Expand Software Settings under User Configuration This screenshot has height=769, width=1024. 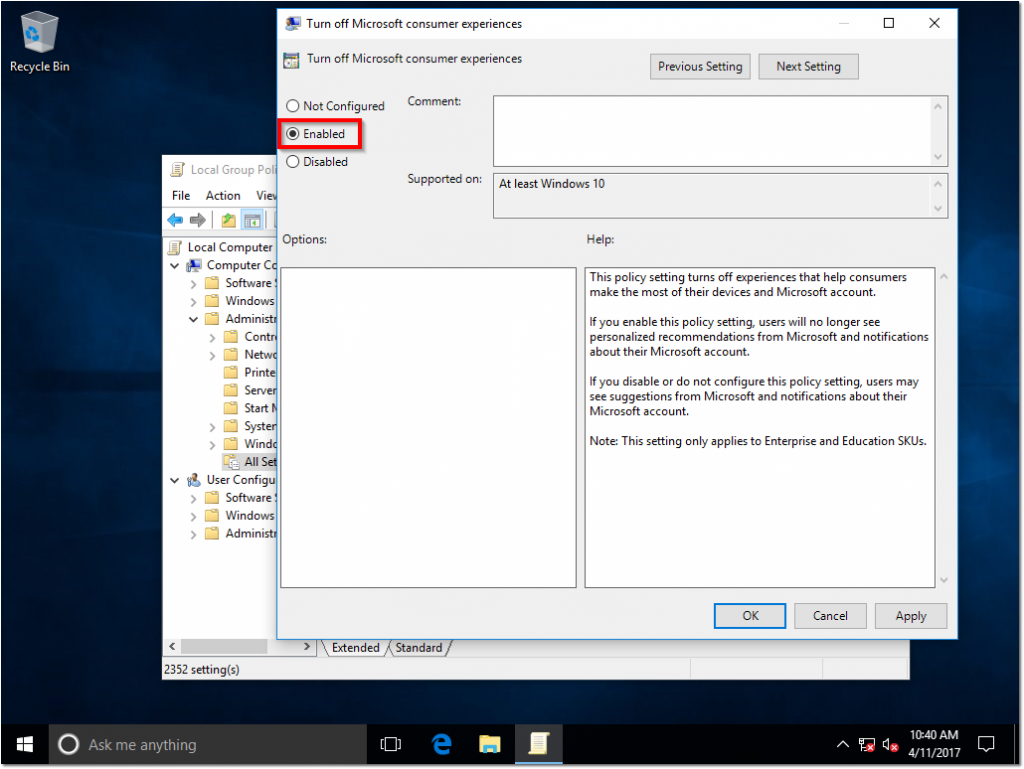[193, 499]
